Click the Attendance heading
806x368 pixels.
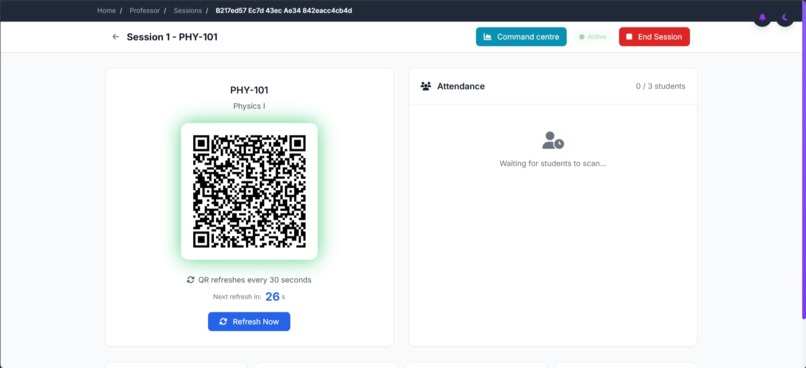pyautogui.click(x=461, y=86)
